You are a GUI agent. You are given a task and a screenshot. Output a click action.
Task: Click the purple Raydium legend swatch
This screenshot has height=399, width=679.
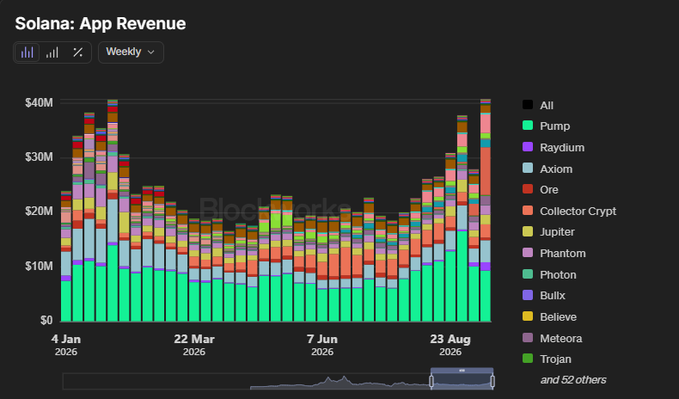[527, 147]
